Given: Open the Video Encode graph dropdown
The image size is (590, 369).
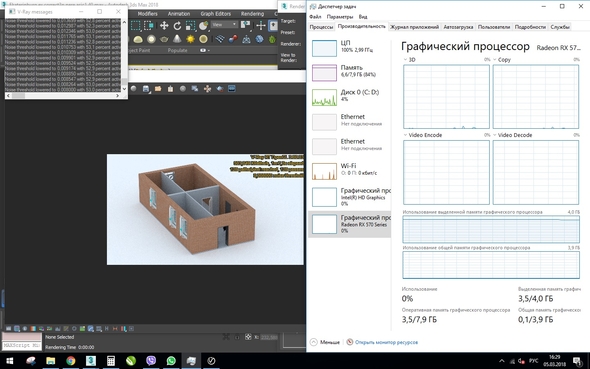Looking at the screenshot, I should [405, 135].
